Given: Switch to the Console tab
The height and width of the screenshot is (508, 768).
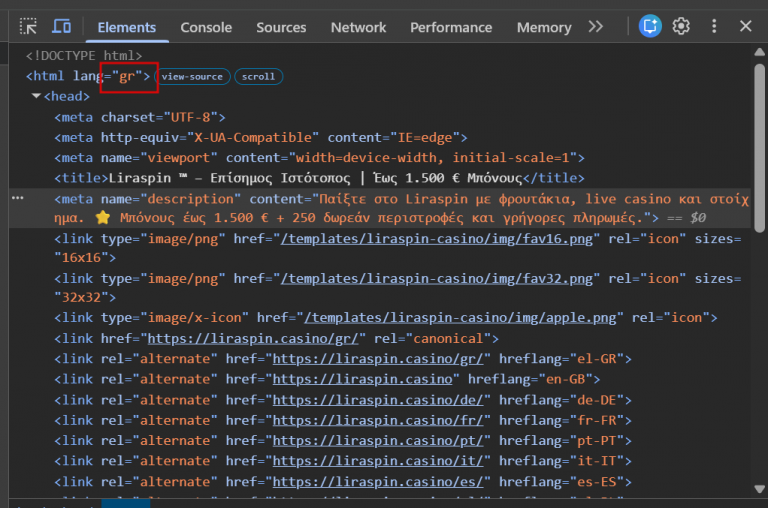Looking at the screenshot, I should 206,27.
